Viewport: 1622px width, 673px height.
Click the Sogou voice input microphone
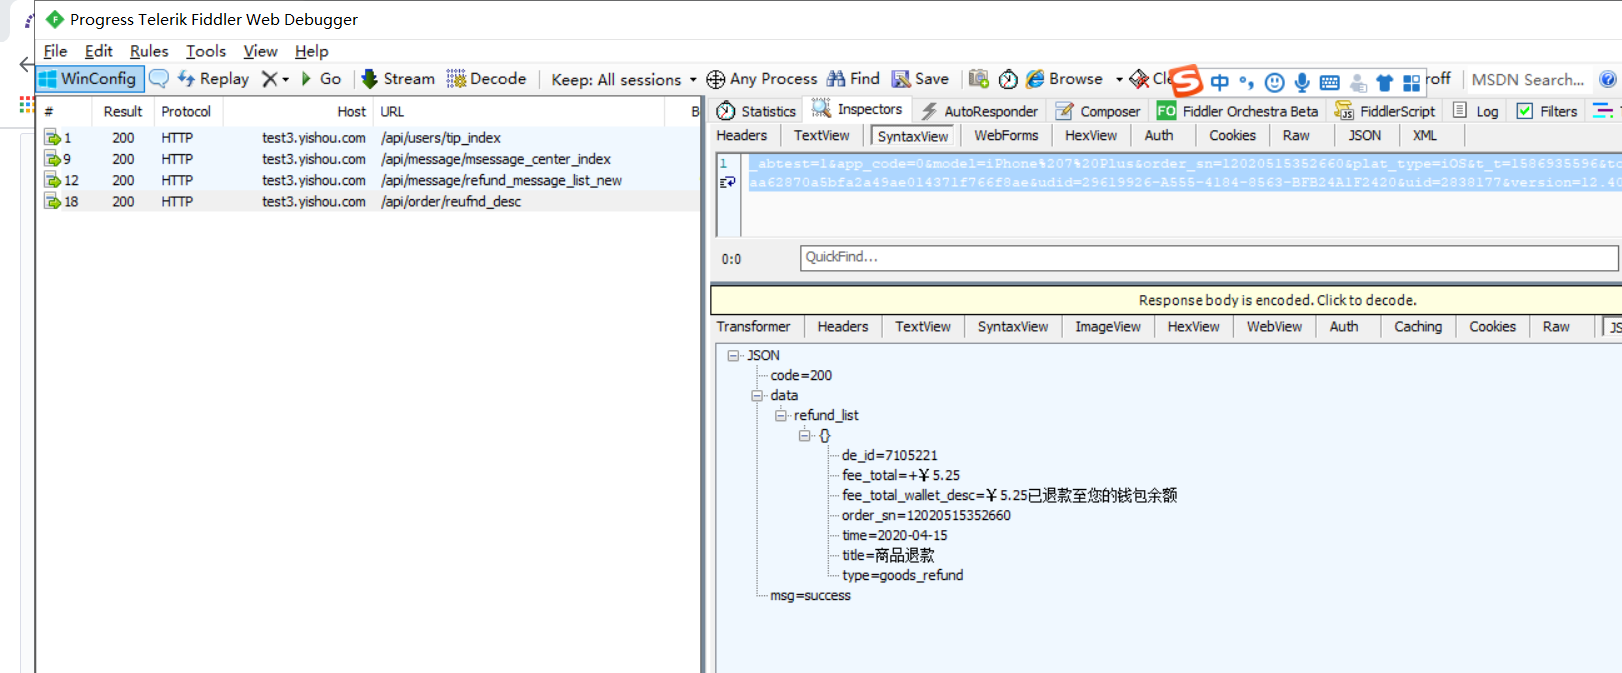[x=1302, y=82]
